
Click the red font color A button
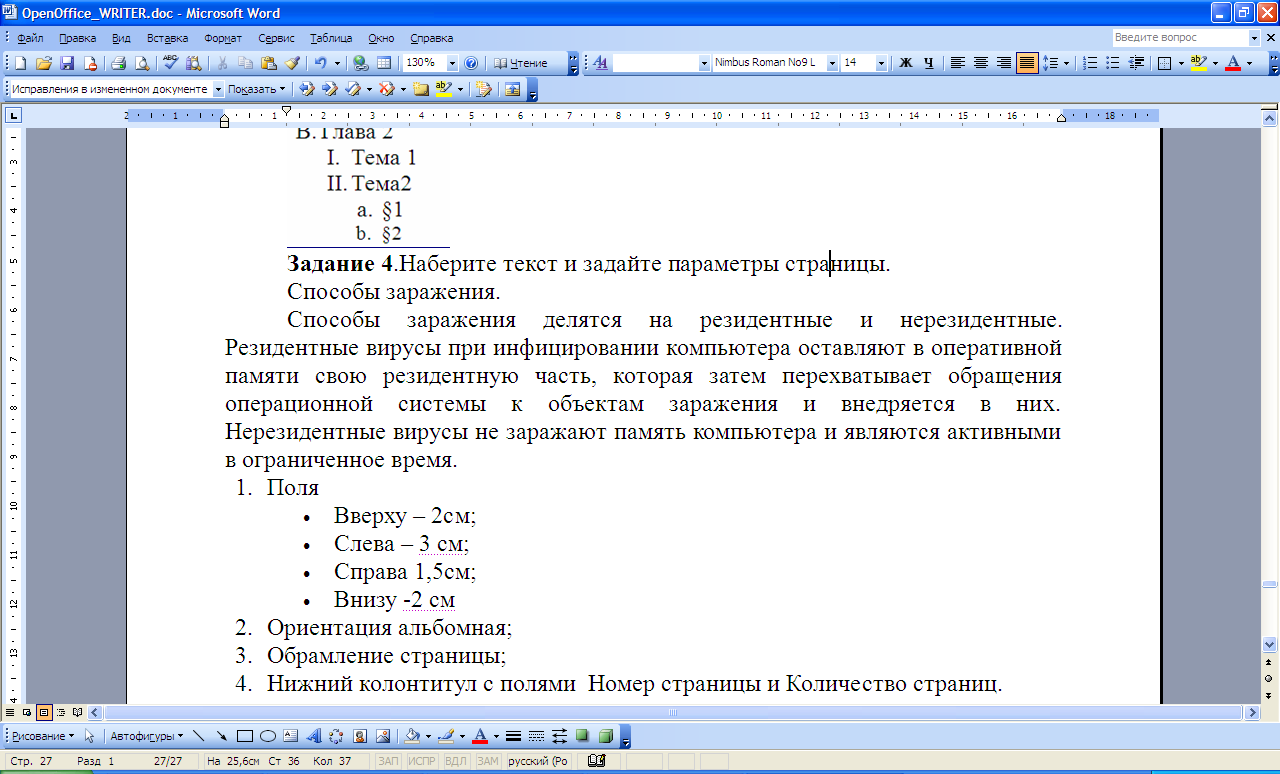point(1232,63)
